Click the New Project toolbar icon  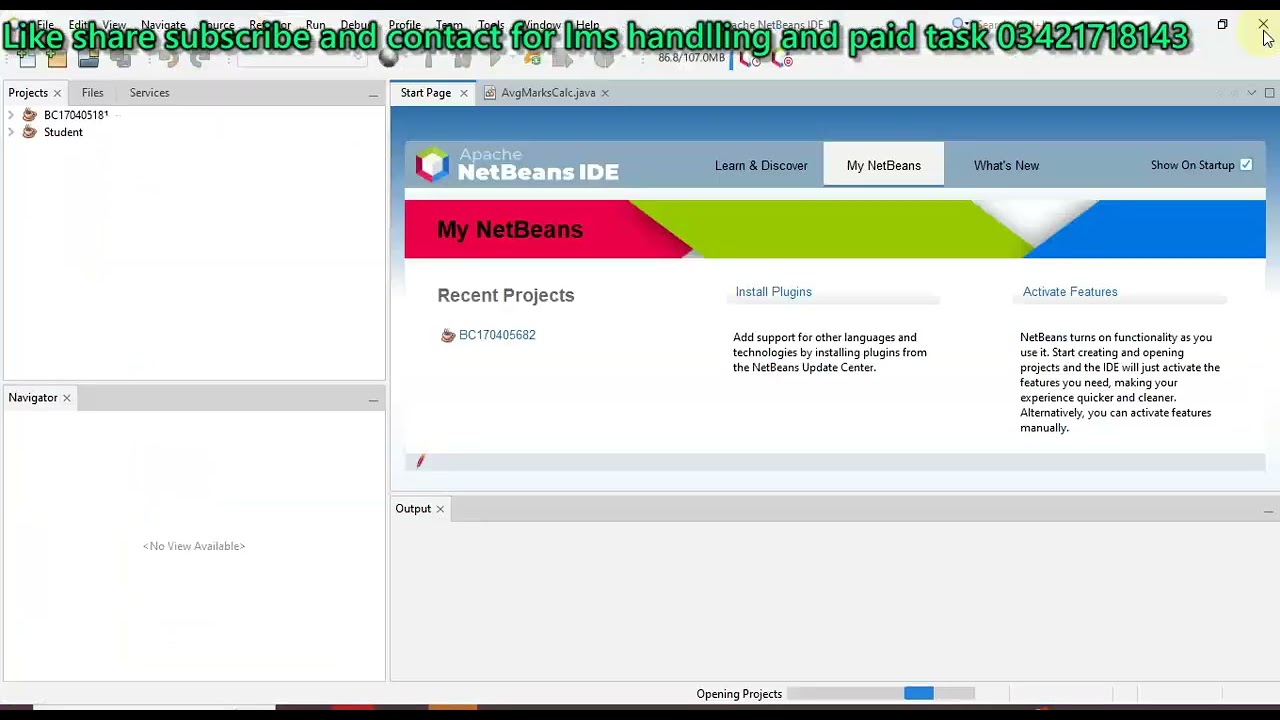click(x=57, y=60)
